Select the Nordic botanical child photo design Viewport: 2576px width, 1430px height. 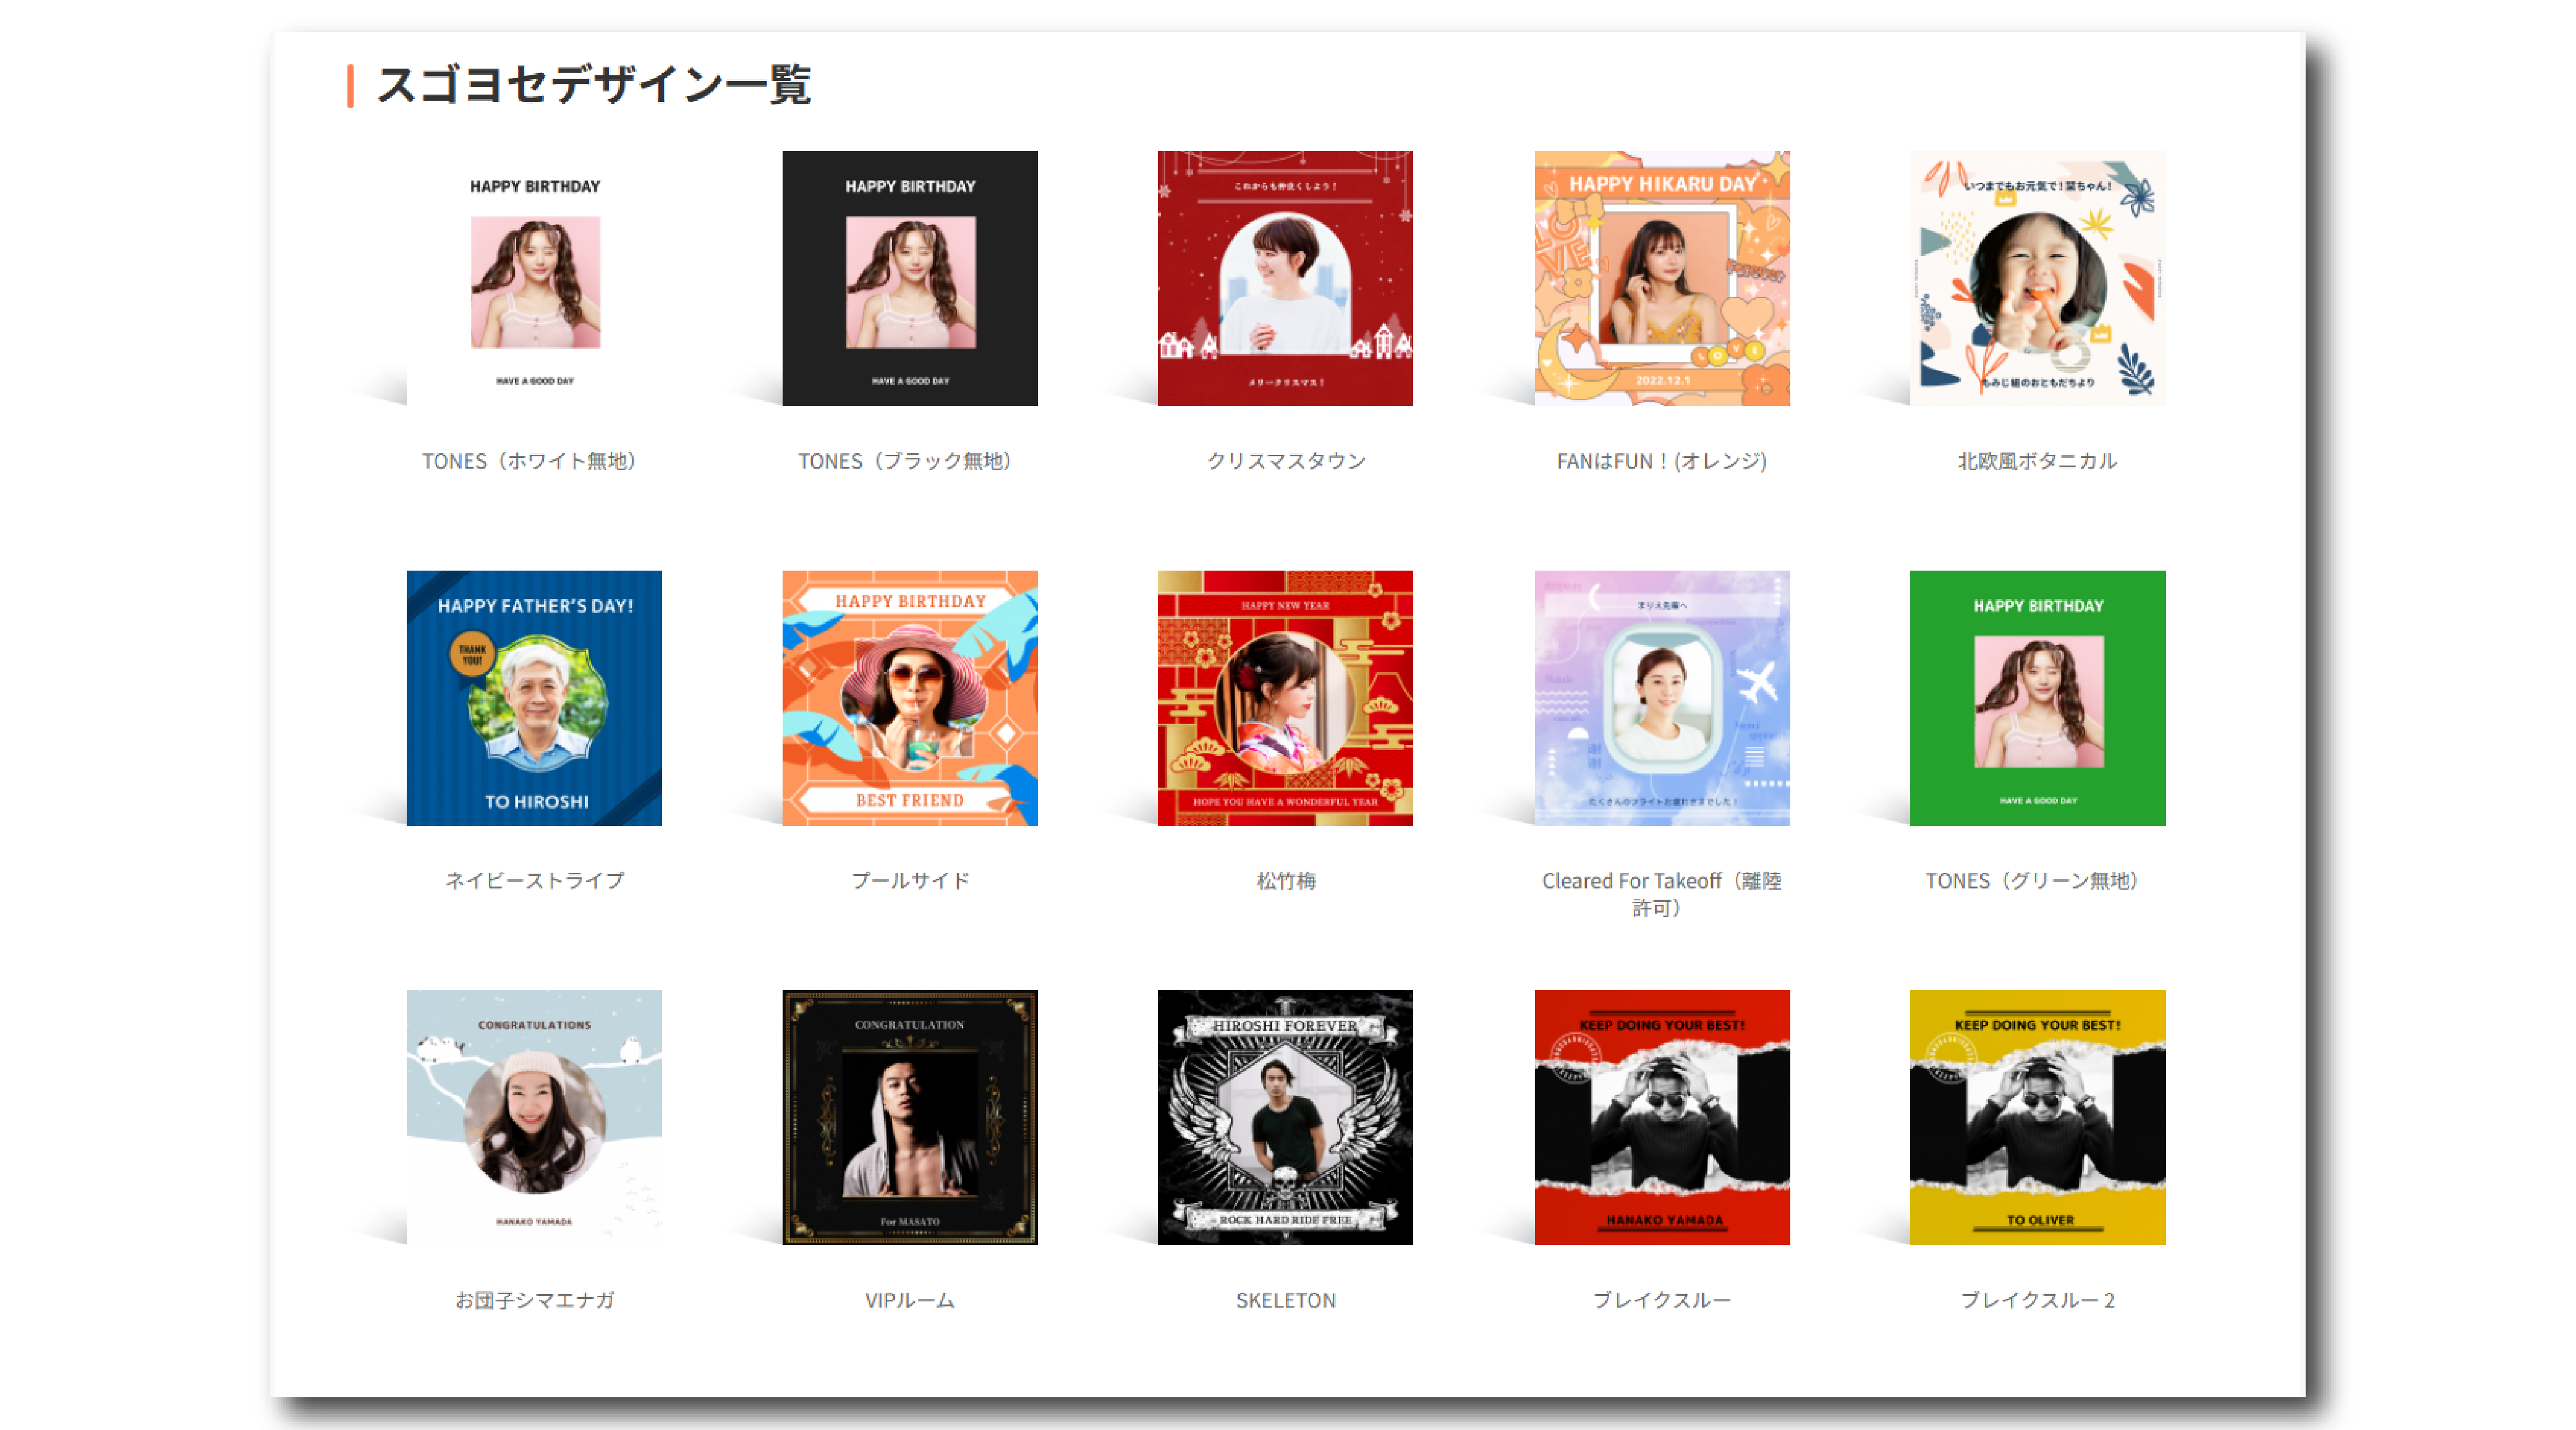[x=2037, y=278]
